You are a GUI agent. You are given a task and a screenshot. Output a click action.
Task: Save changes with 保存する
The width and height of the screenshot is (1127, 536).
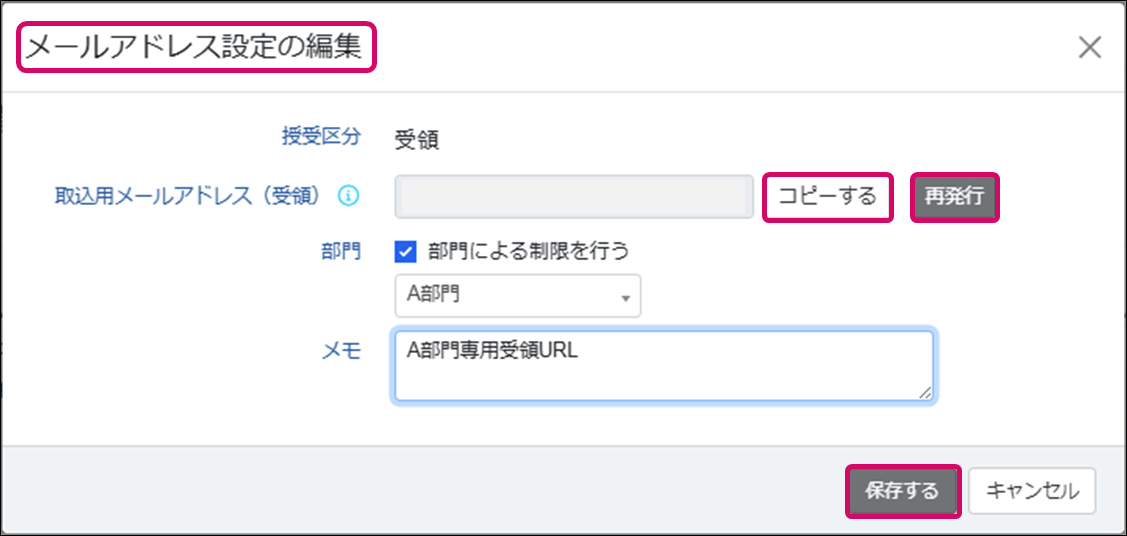(x=903, y=491)
